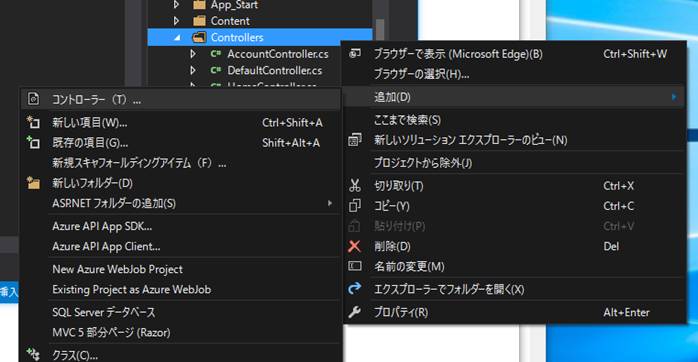Screen dimensions: 698x362
Task: Choose ブラウザーで表示 (Microsoft Edge)(B)
Action: click(x=514, y=54)
